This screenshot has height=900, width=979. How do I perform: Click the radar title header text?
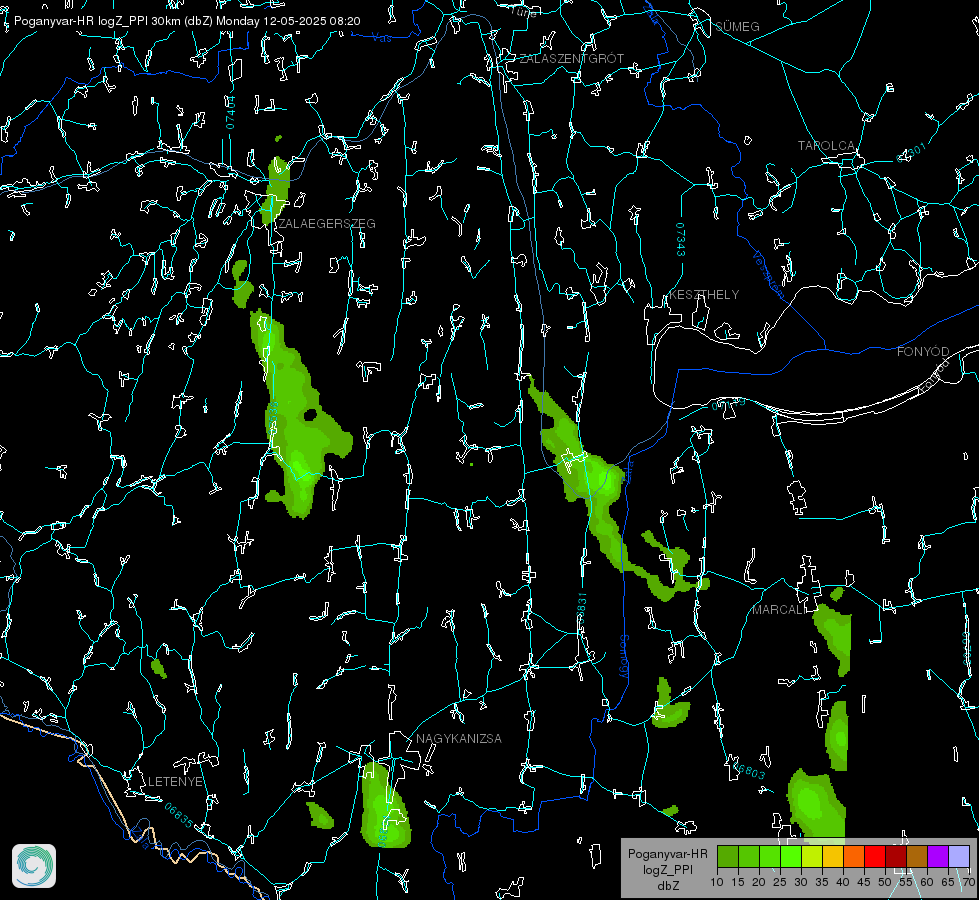187,21
